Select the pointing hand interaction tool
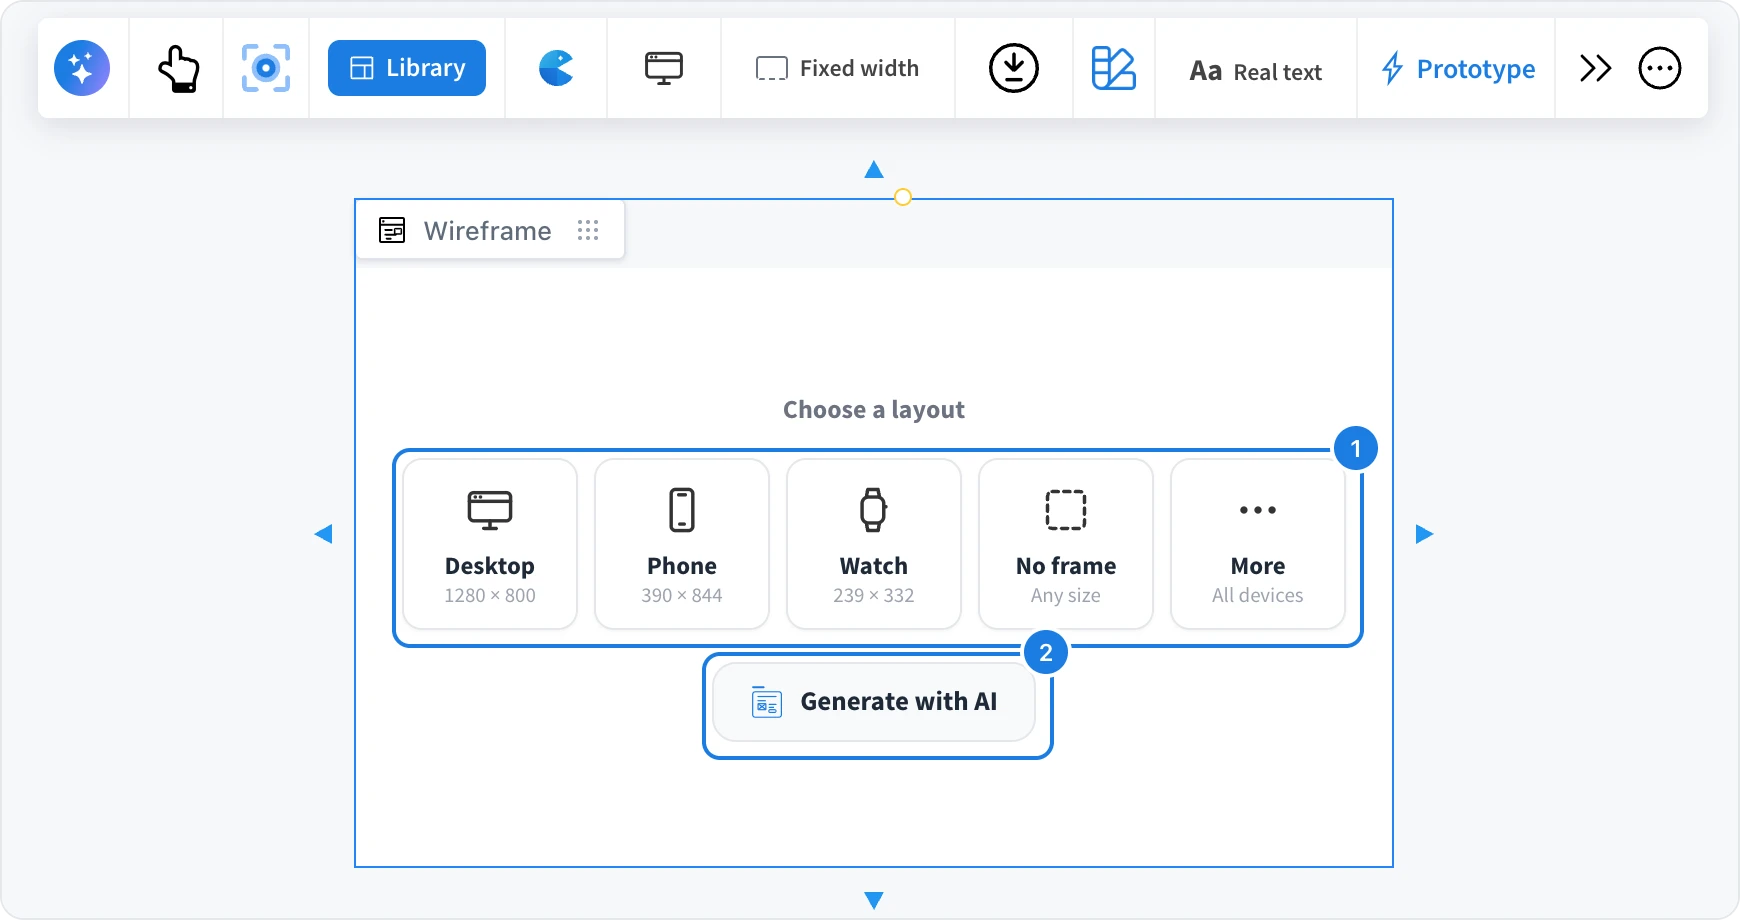Image resolution: width=1740 pixels, height=920 pixels. pyautogui.click(x=178, y=68)
